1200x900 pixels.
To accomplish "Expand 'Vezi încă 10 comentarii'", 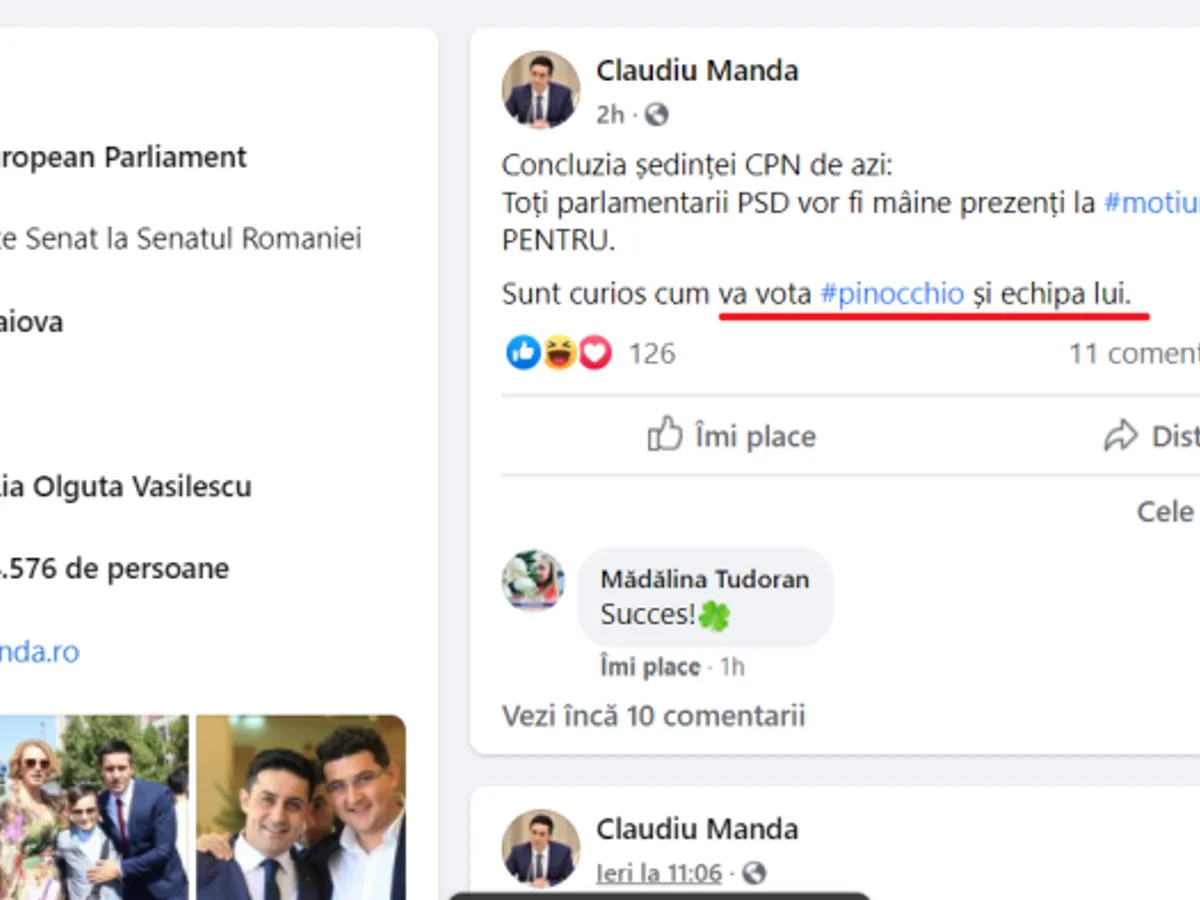I will [x=653, y=716].
